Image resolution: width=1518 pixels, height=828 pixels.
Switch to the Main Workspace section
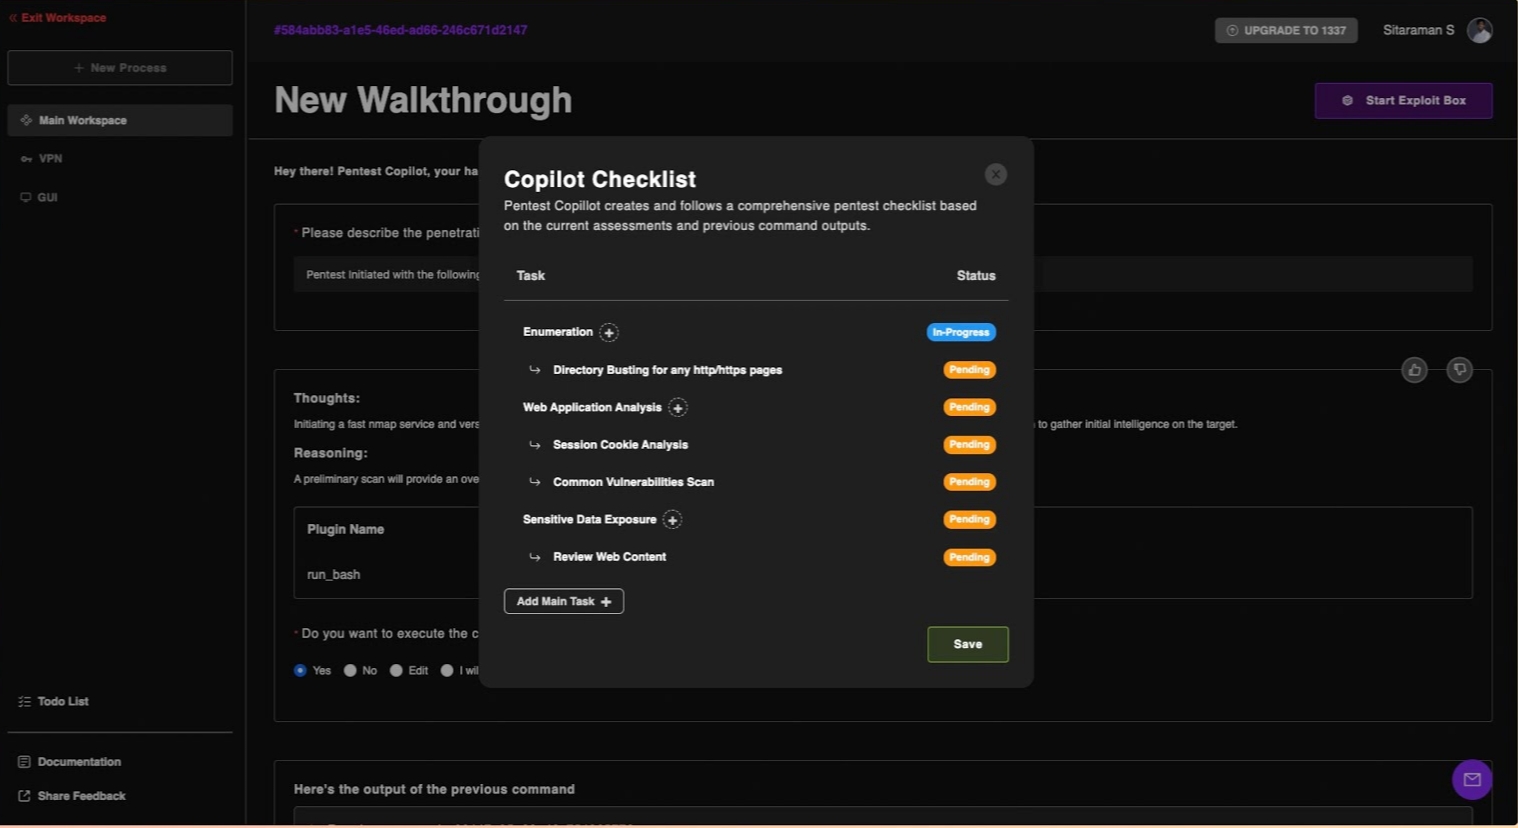pyautogui.click(x=82, y=120)
